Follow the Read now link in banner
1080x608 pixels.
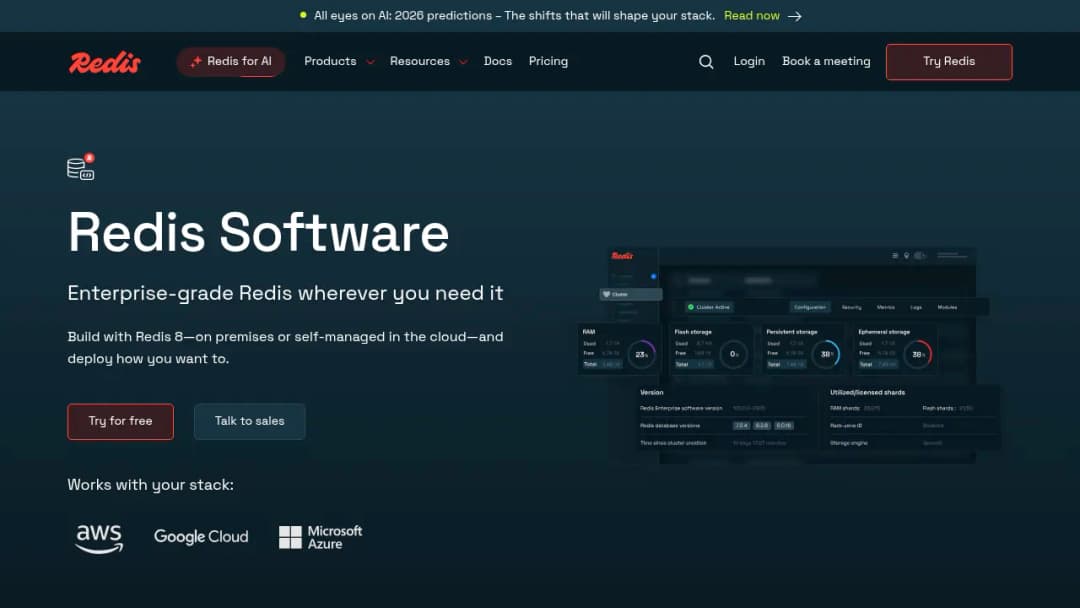coord(751,16)
